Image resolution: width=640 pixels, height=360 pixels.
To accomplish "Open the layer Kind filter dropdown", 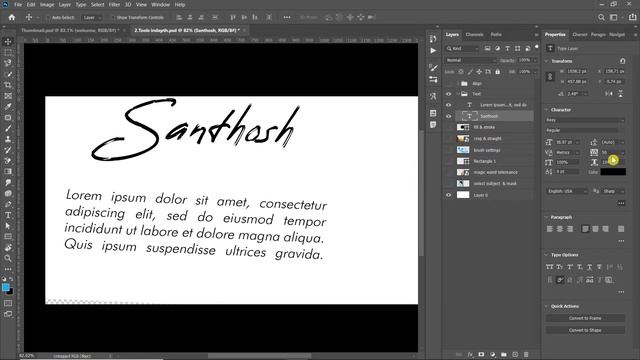I will coord(462,49).
